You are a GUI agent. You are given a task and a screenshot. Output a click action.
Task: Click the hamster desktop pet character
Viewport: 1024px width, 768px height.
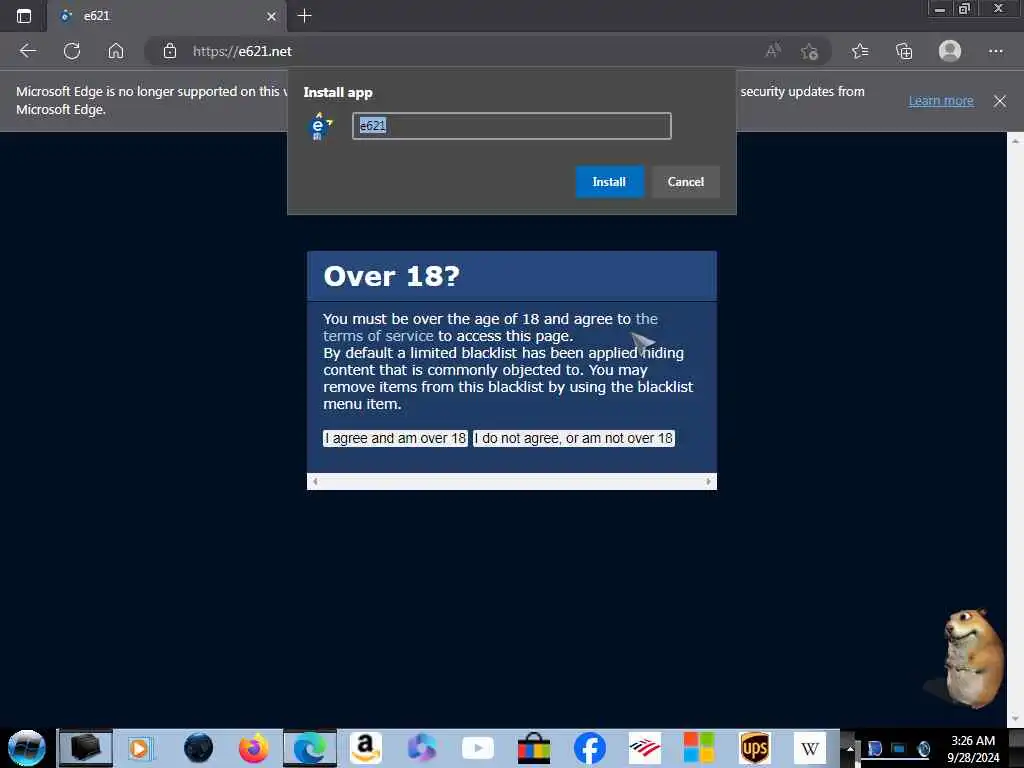[973, 657]
